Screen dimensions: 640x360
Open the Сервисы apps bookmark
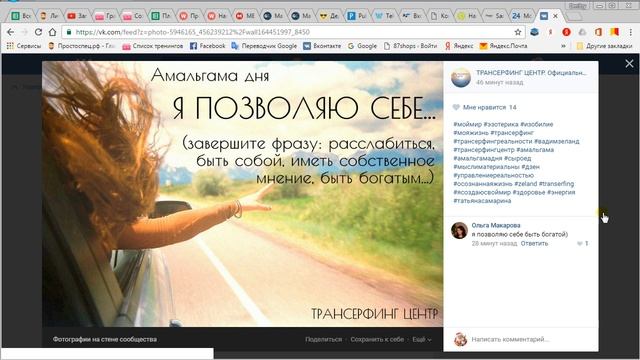click(x=24, y=46)
